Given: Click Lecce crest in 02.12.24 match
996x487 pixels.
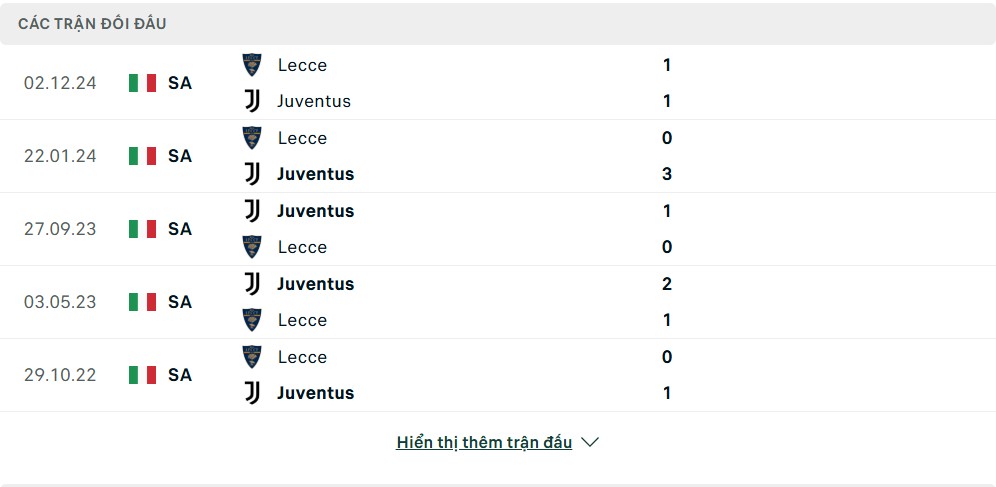Looking at the screenshot, I should point(252,65).
